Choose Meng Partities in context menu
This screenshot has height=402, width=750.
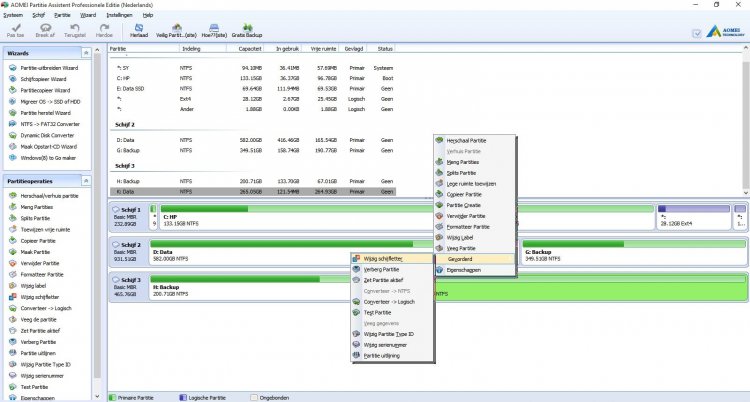475,162
